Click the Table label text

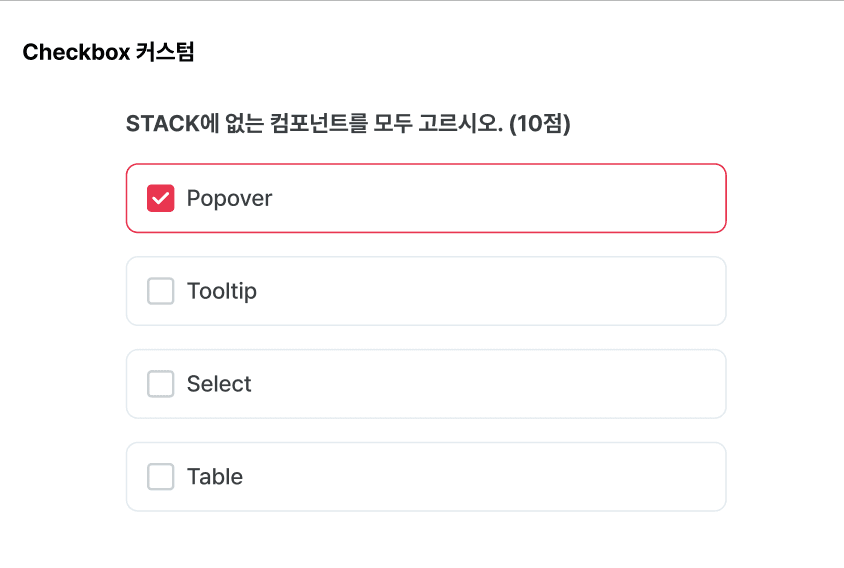pos(215,476)
